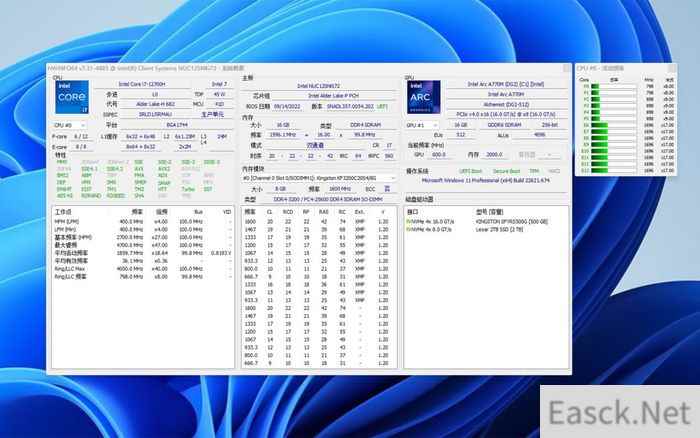Click the TPM status label
Screen dimensions: 700x438
pos(534,171)
